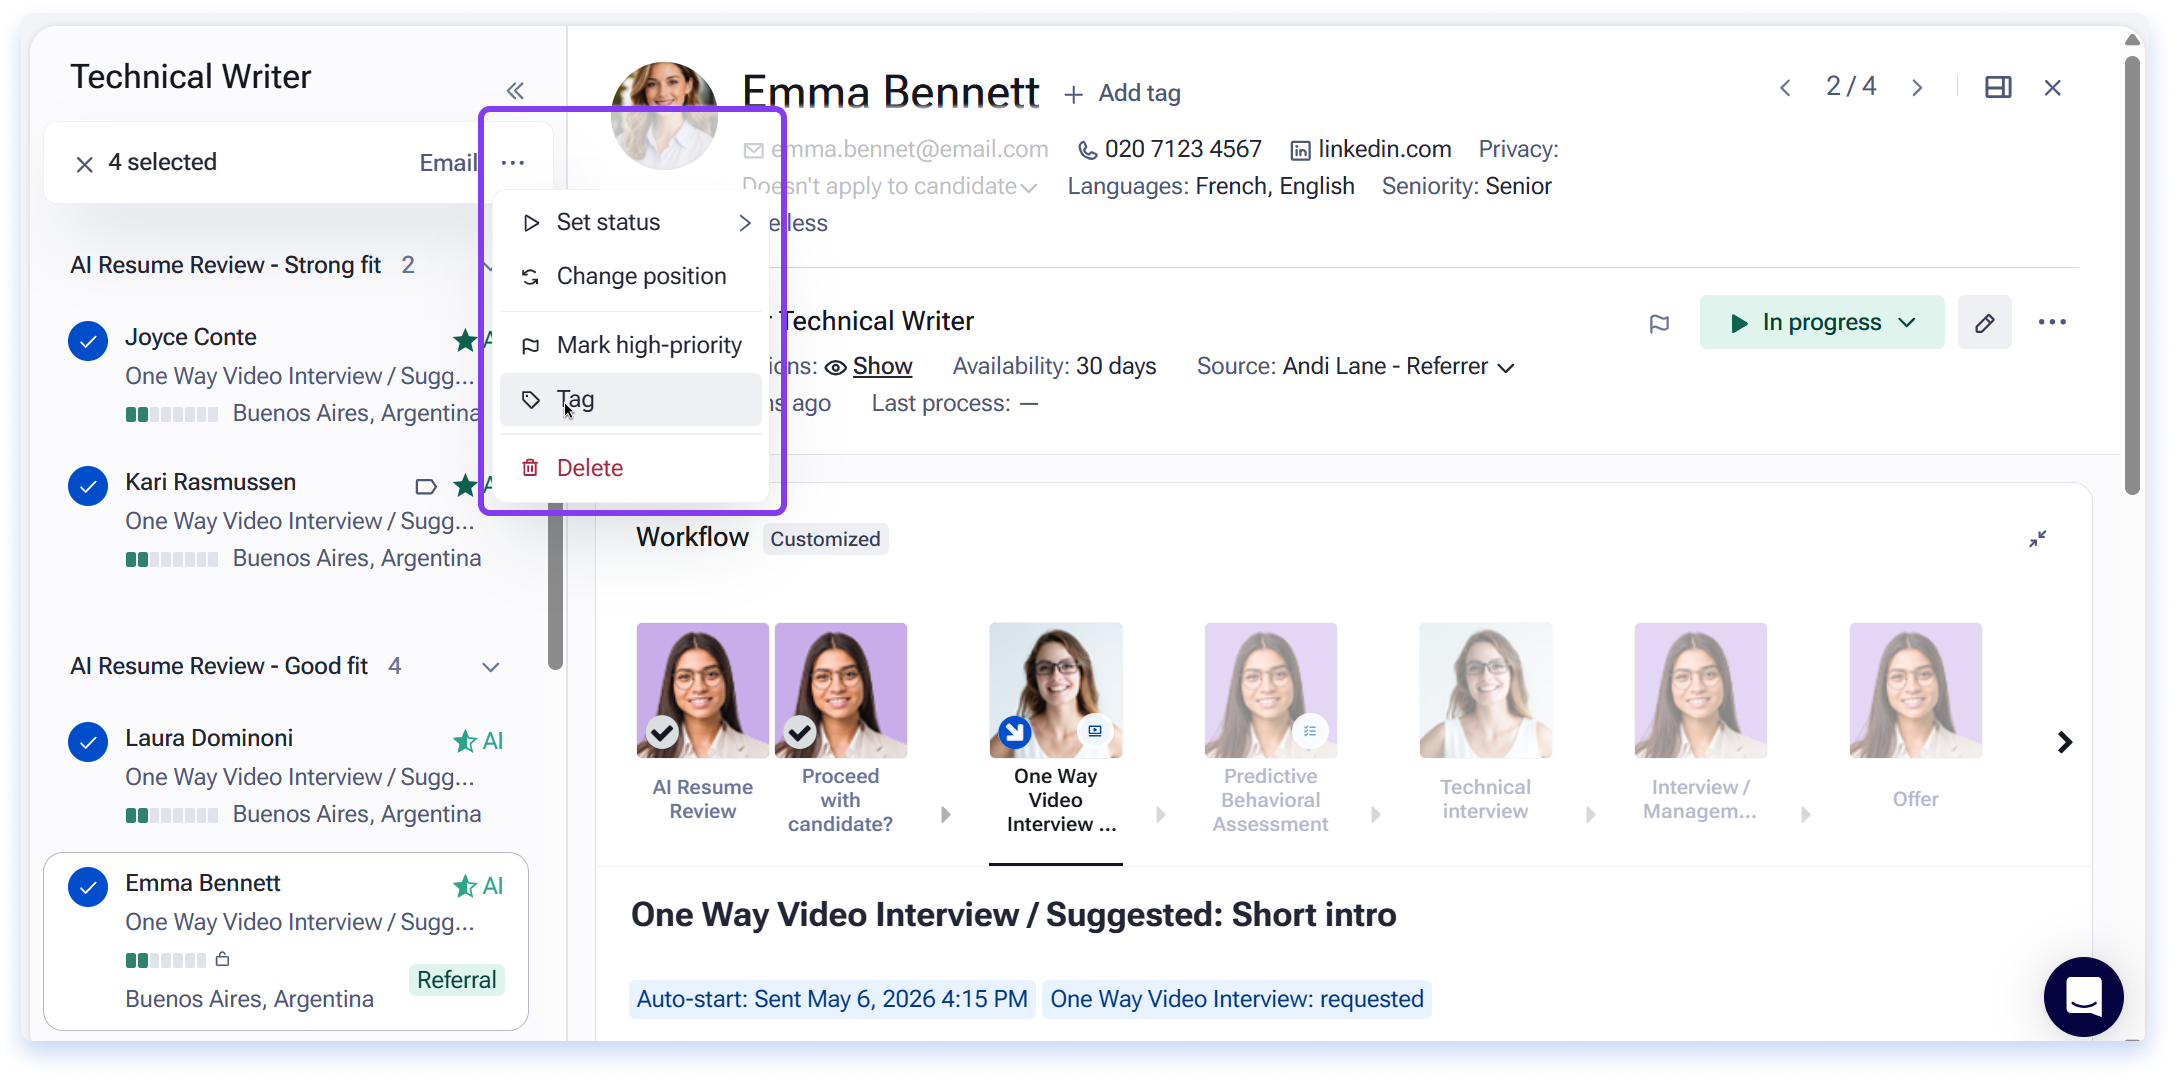The image size is (2180, 1080).
Task: Open the three-dot menu beside the edit icon
Action: pyautogui.click(x=2052, y=322)
